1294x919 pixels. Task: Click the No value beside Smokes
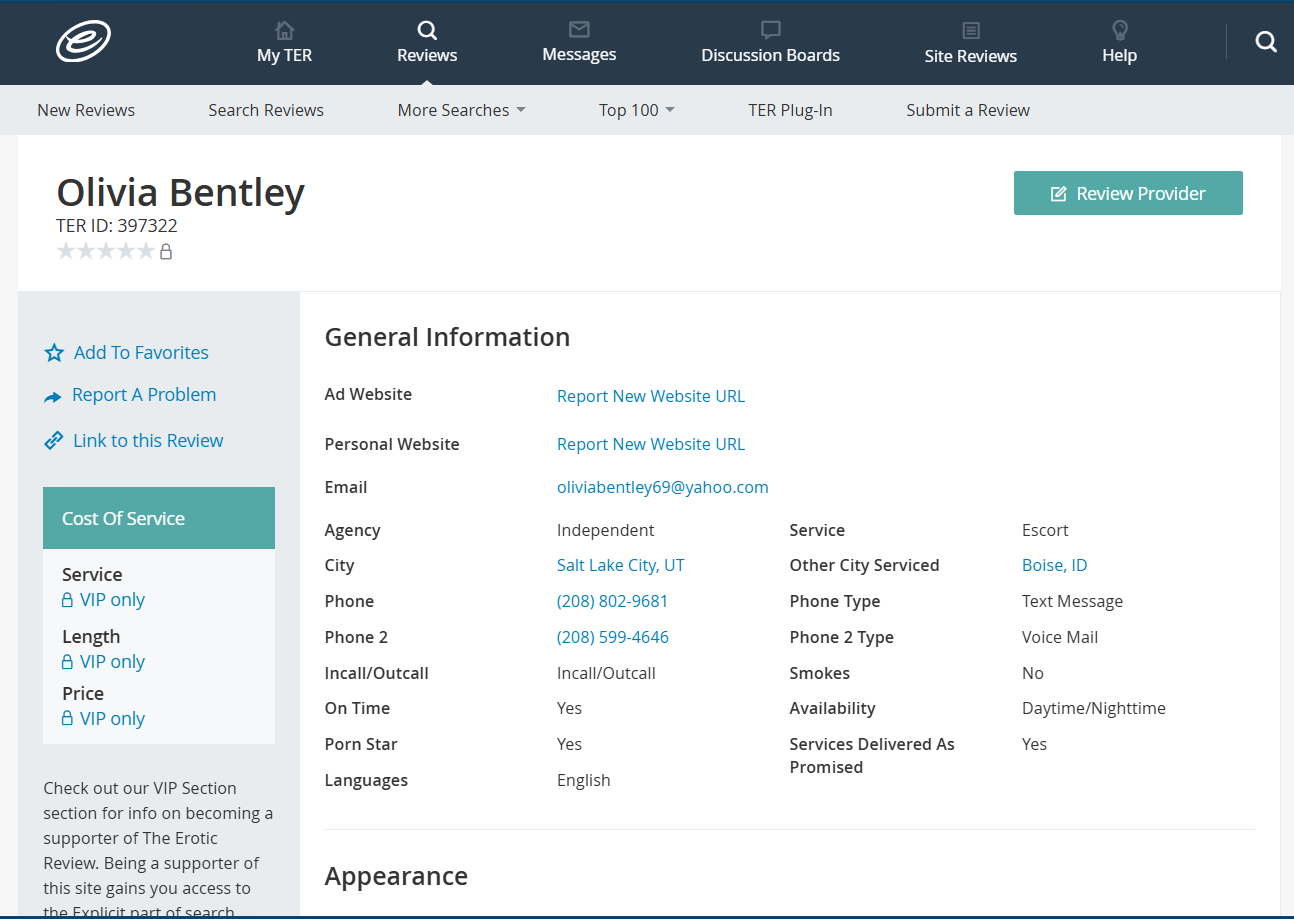point(1033,673)
